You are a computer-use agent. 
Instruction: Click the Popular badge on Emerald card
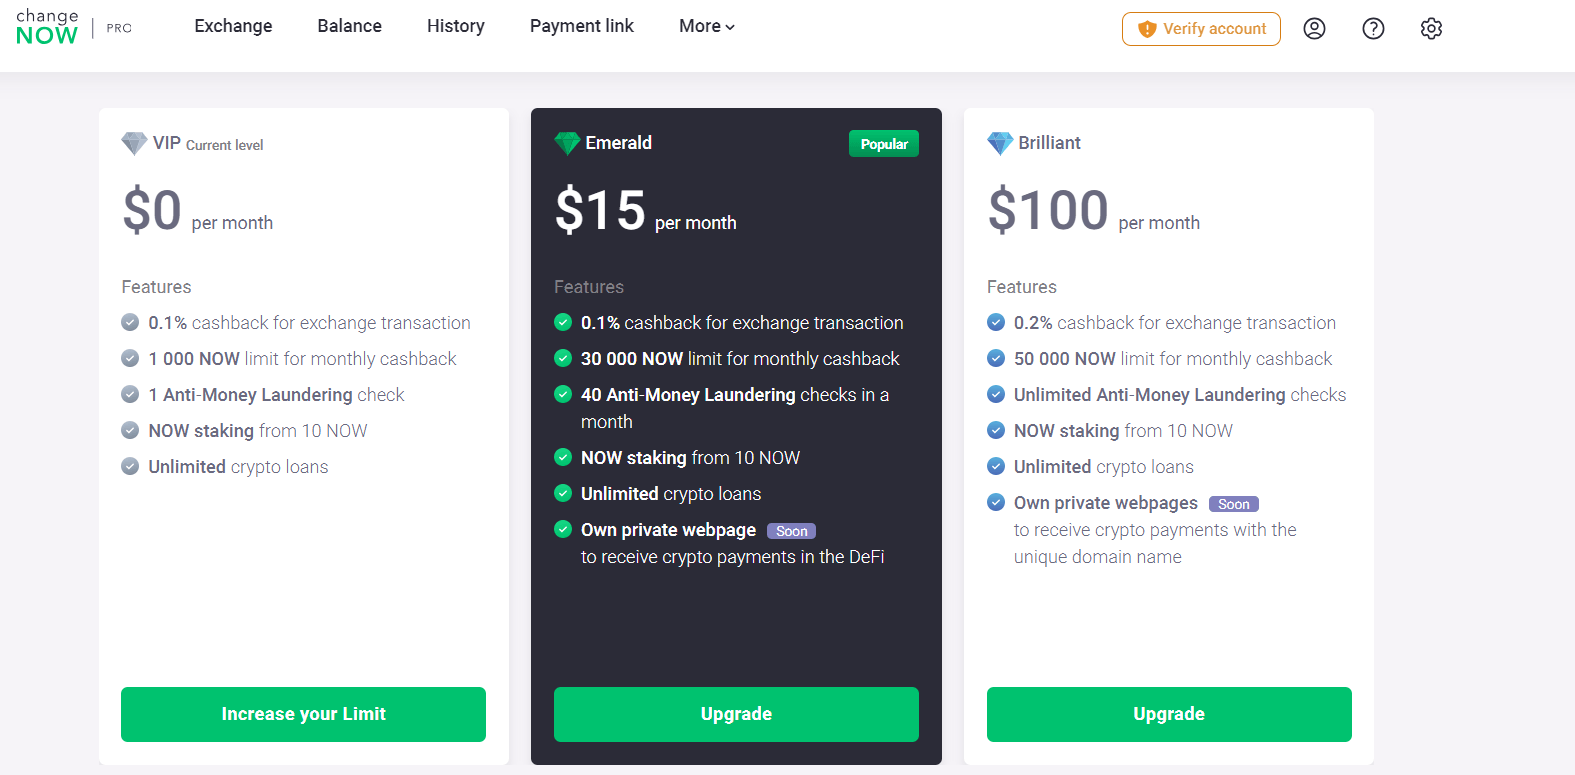coord(884,143)
